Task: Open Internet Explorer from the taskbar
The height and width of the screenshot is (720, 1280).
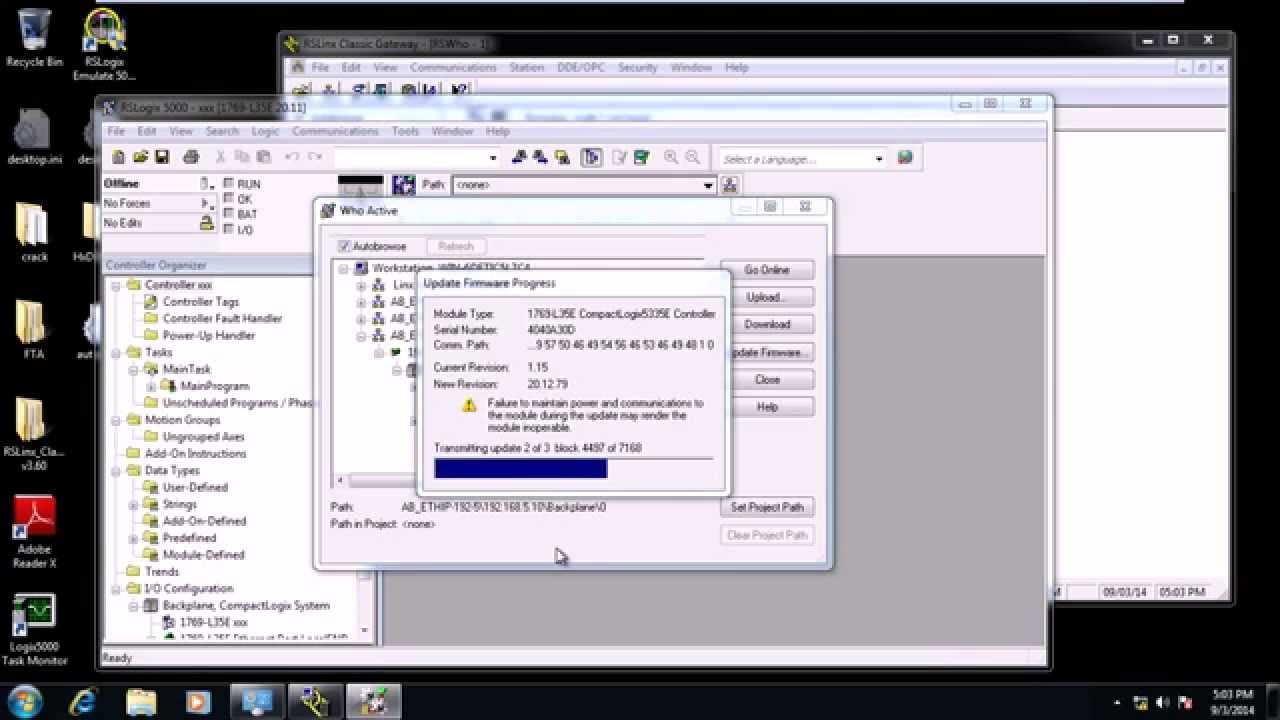Action: pyautogui.click(x=84, y=701)
